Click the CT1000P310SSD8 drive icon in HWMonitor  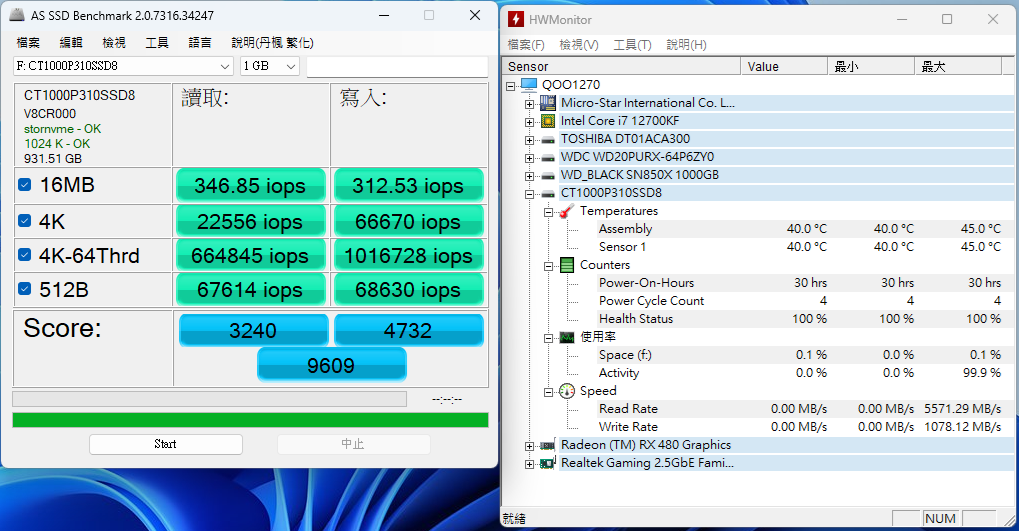click(x=548, y=193)
